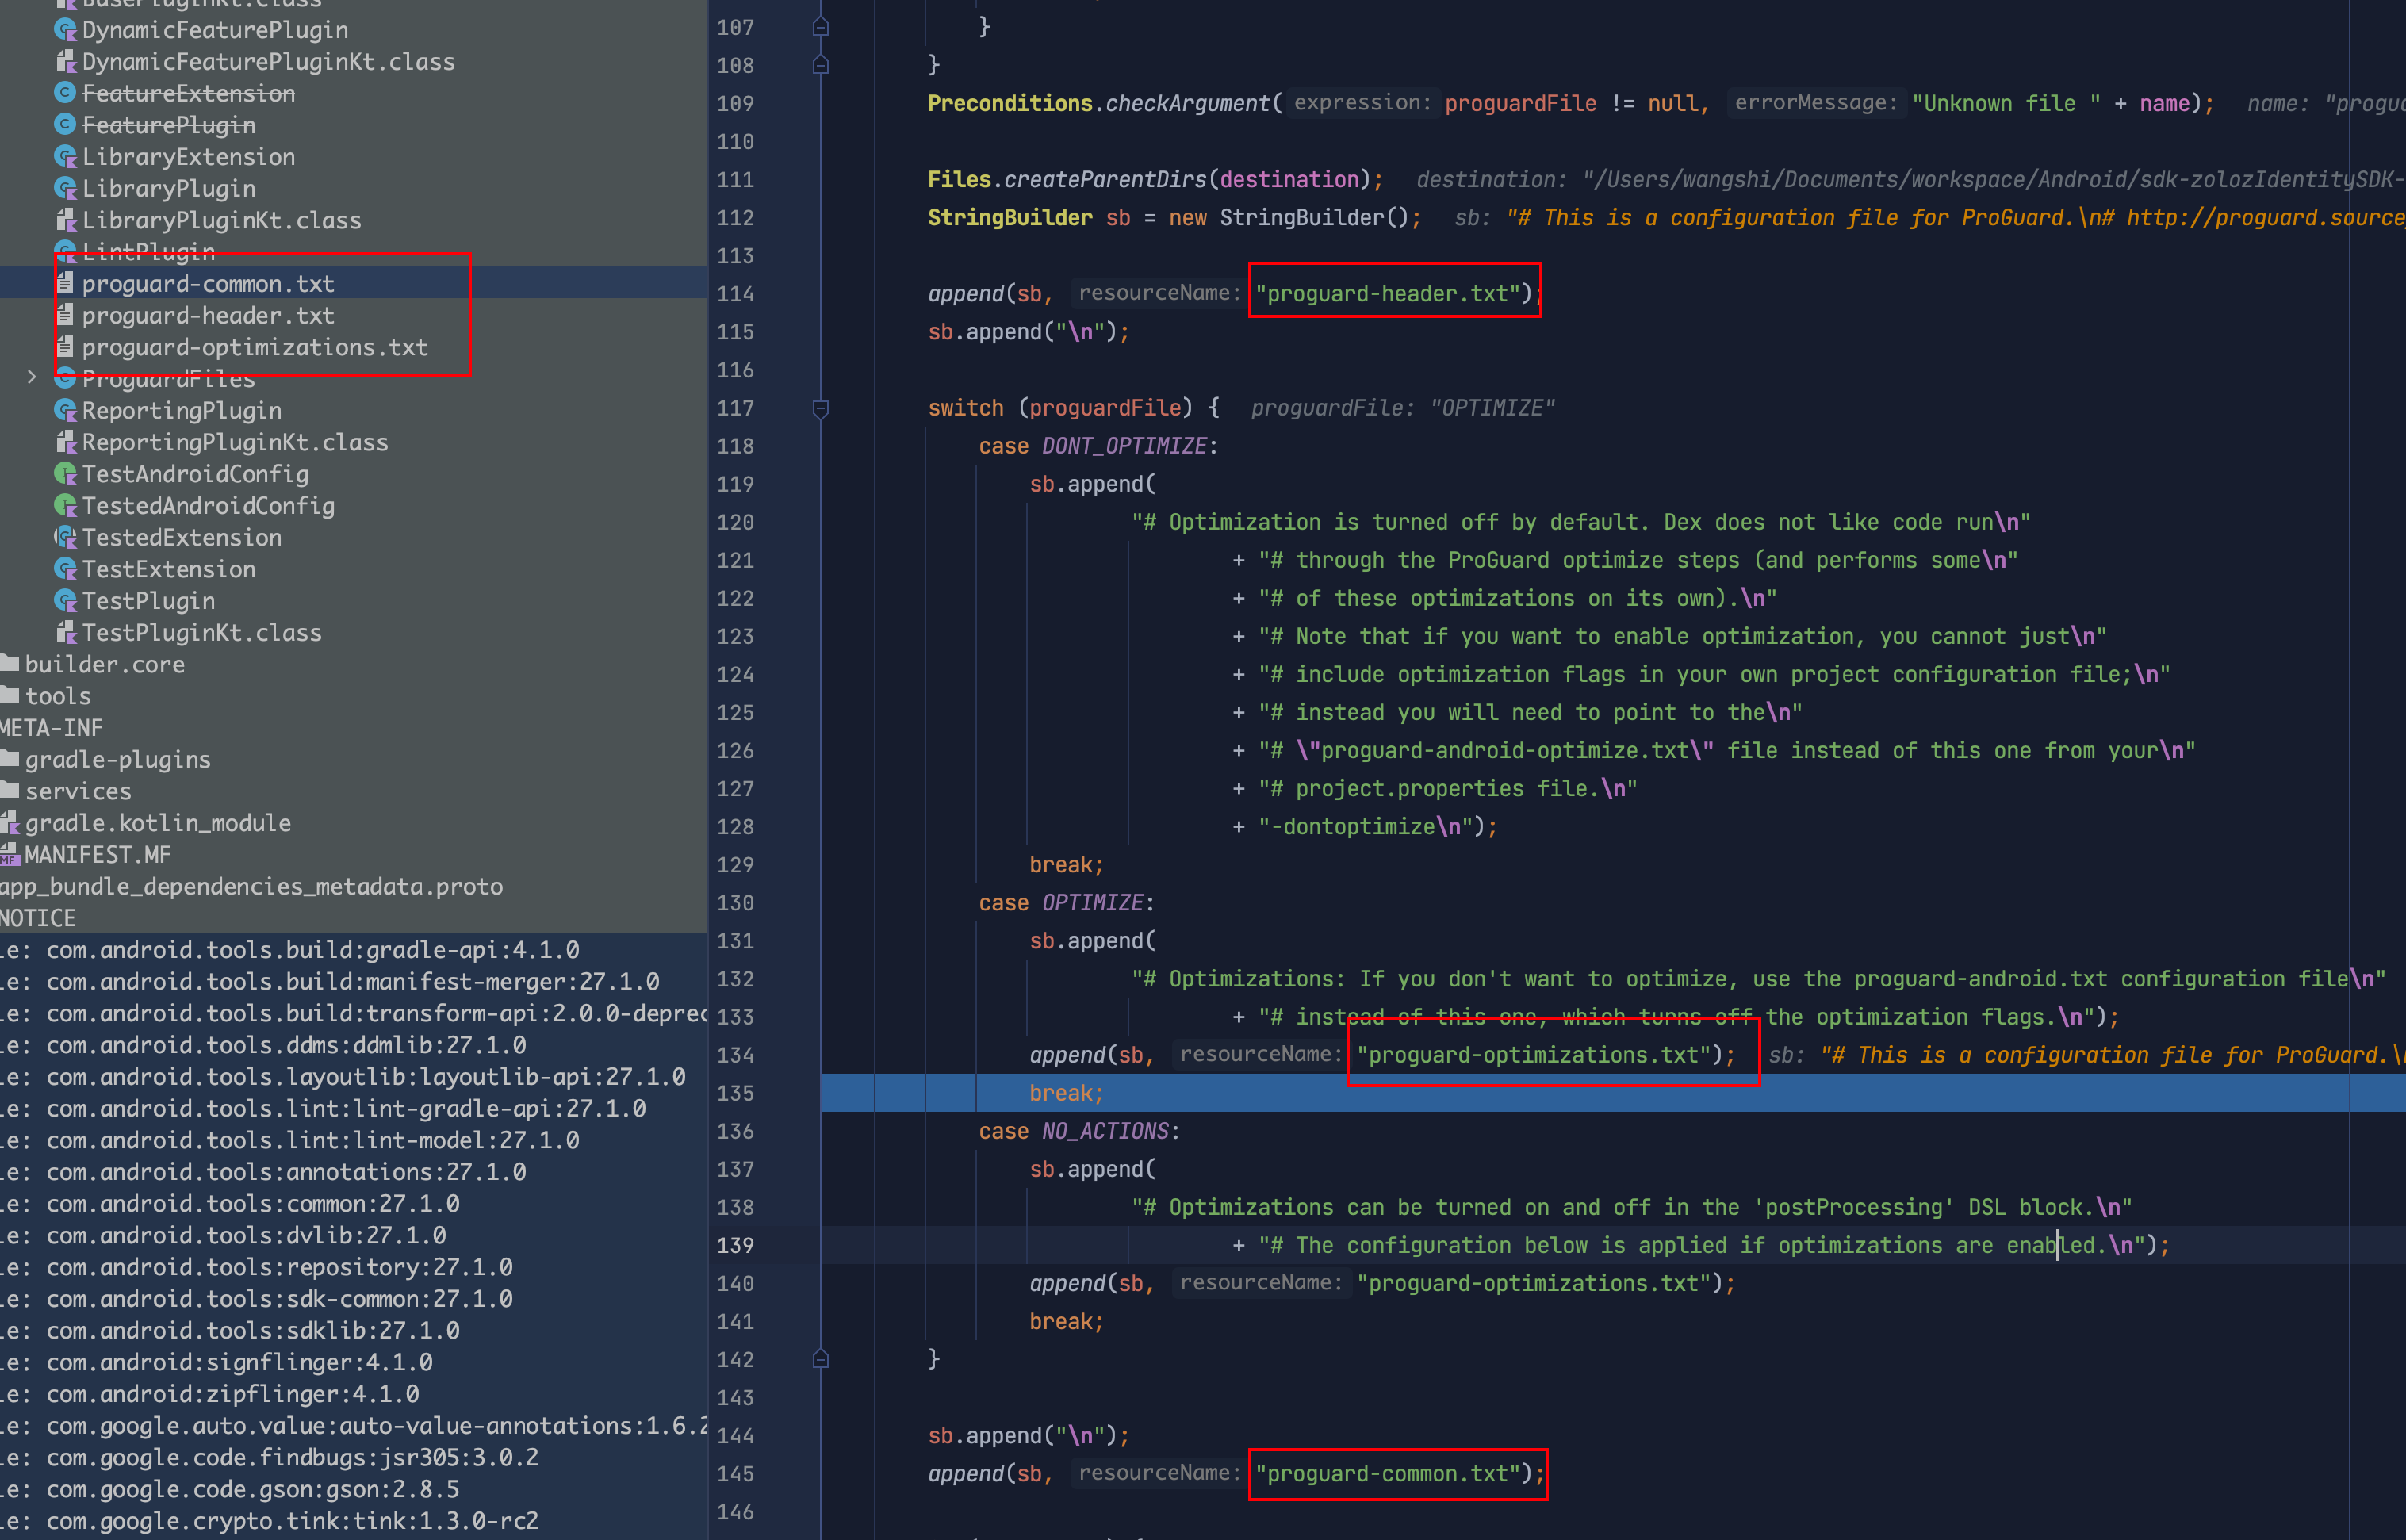
Task: Click the "proguard-optimizations.txt" string on line 134
Action: point(1534,1055)
